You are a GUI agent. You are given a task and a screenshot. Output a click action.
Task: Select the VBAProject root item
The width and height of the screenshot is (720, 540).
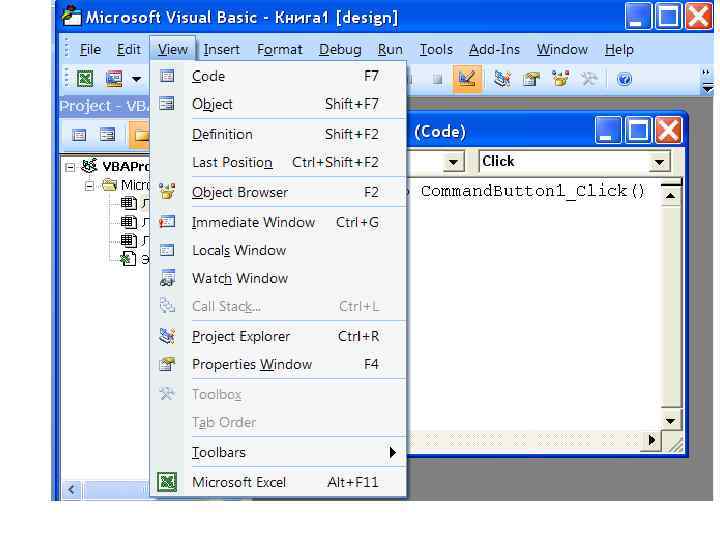(116, 166)
